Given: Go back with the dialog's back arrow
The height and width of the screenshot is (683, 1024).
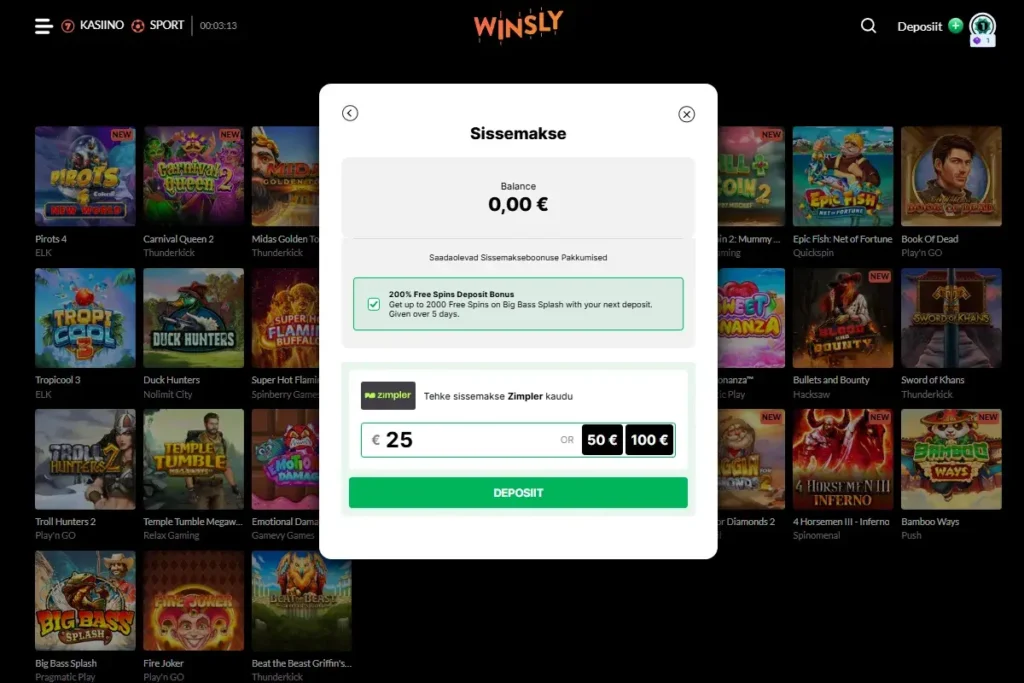Looking at the screenshot, I should [350, 113].
